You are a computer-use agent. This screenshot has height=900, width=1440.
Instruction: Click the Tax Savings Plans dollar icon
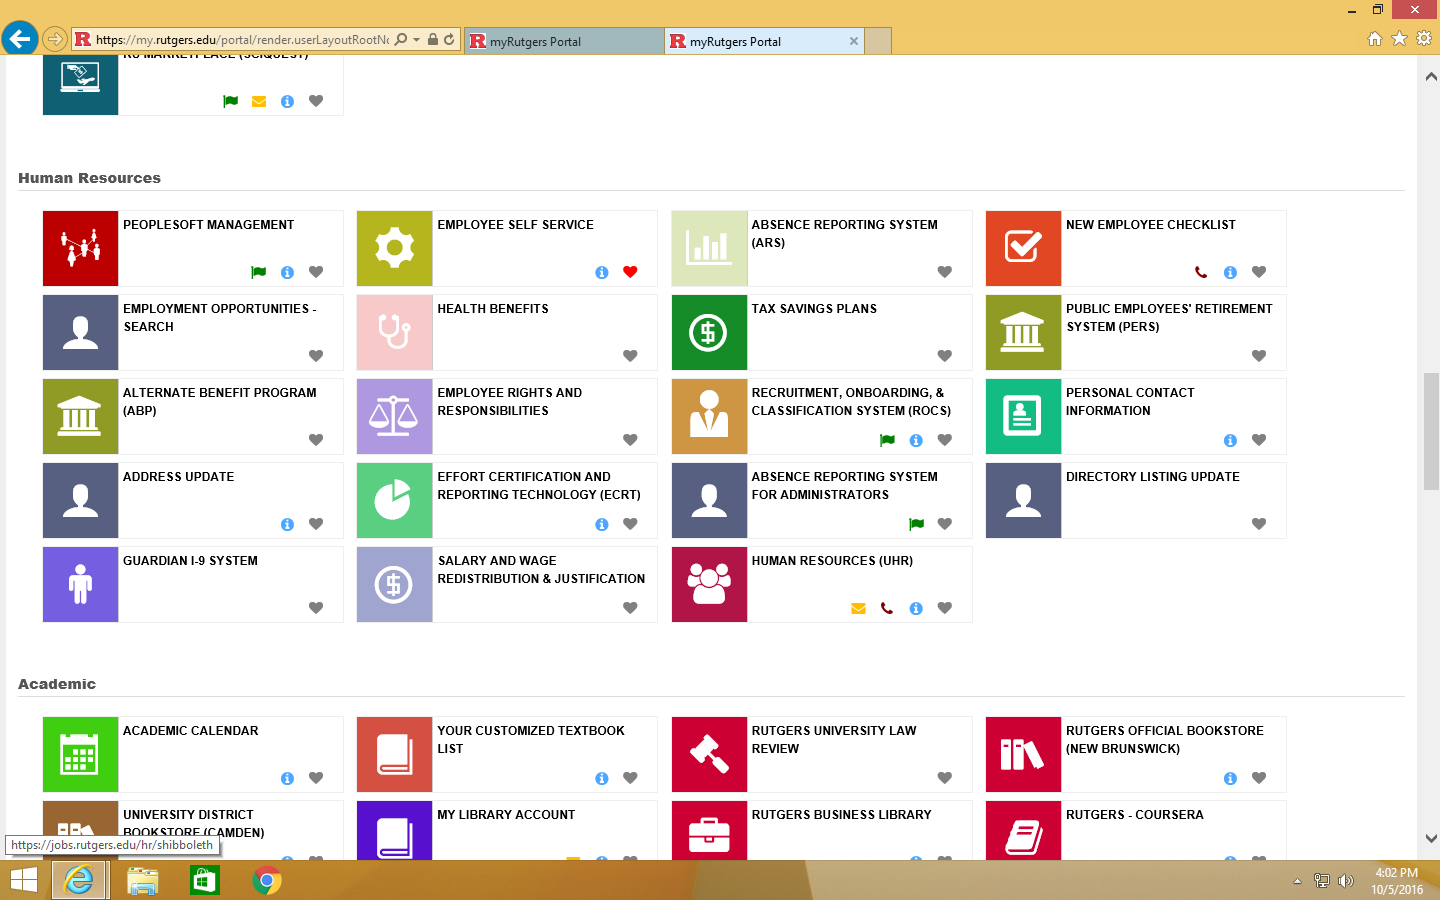pos(709,332)
